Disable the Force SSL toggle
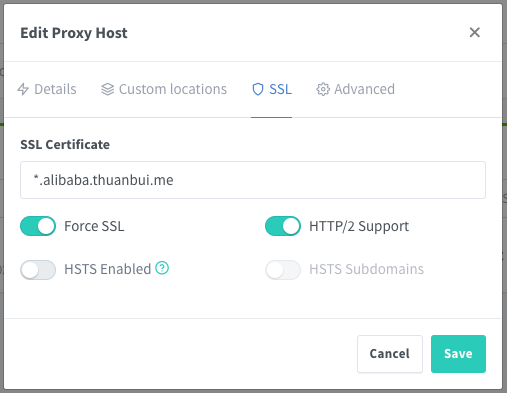The width and height of the screenshot is (507, 393). [x=38, y=226]
